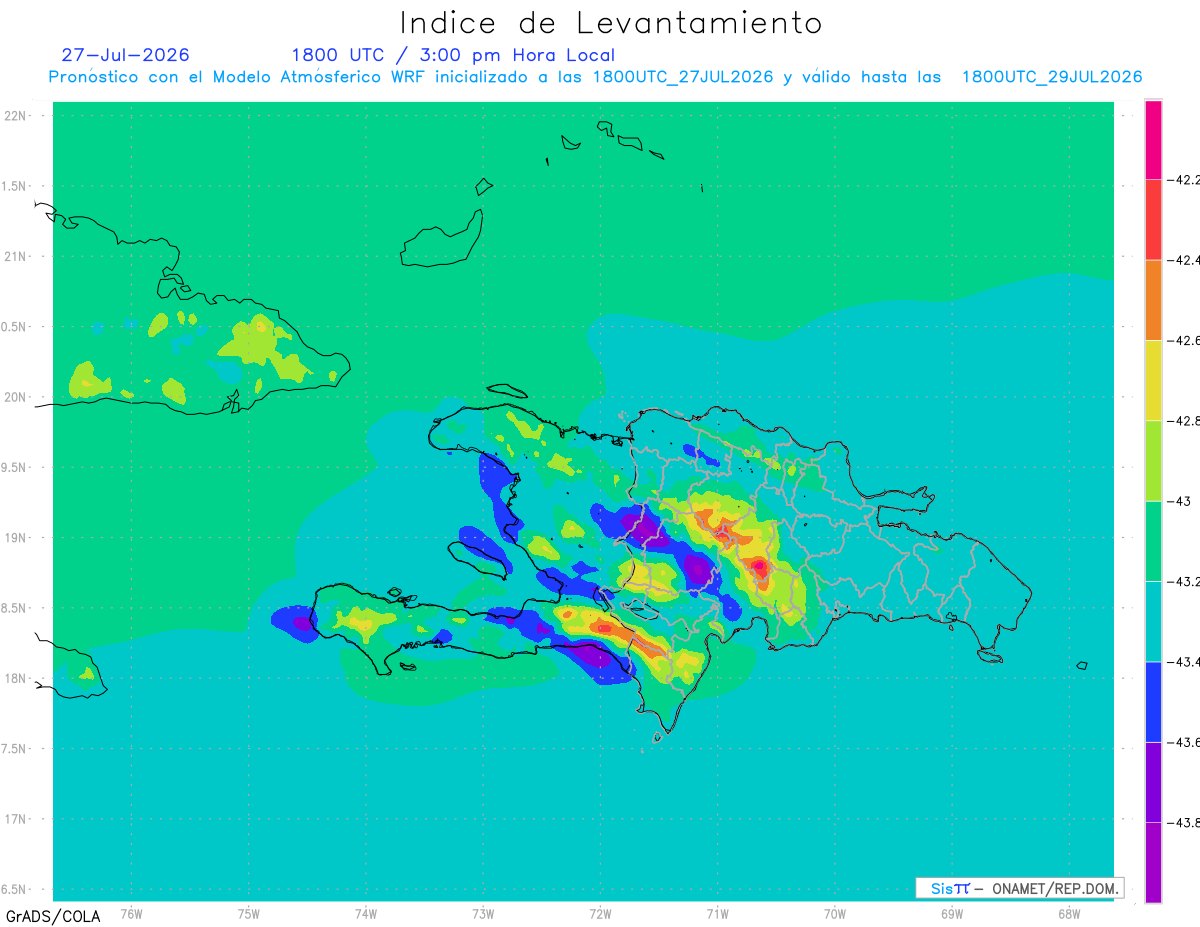The width and height of the screenshot is (1200, 927).
Task: Click latitude label "22N"
Action: 16,116
